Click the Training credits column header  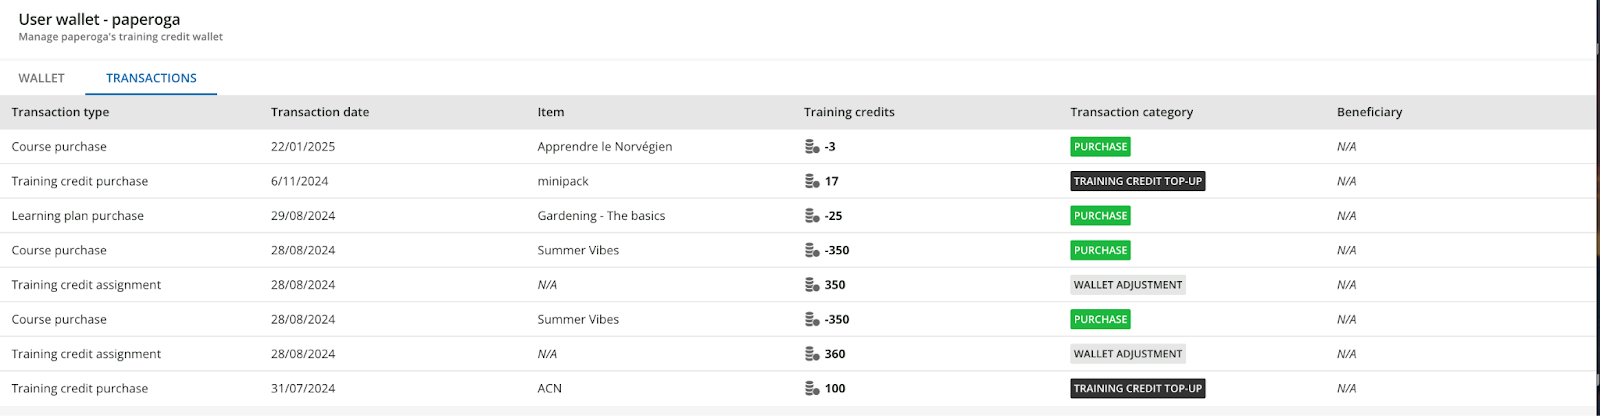[849, 112]
